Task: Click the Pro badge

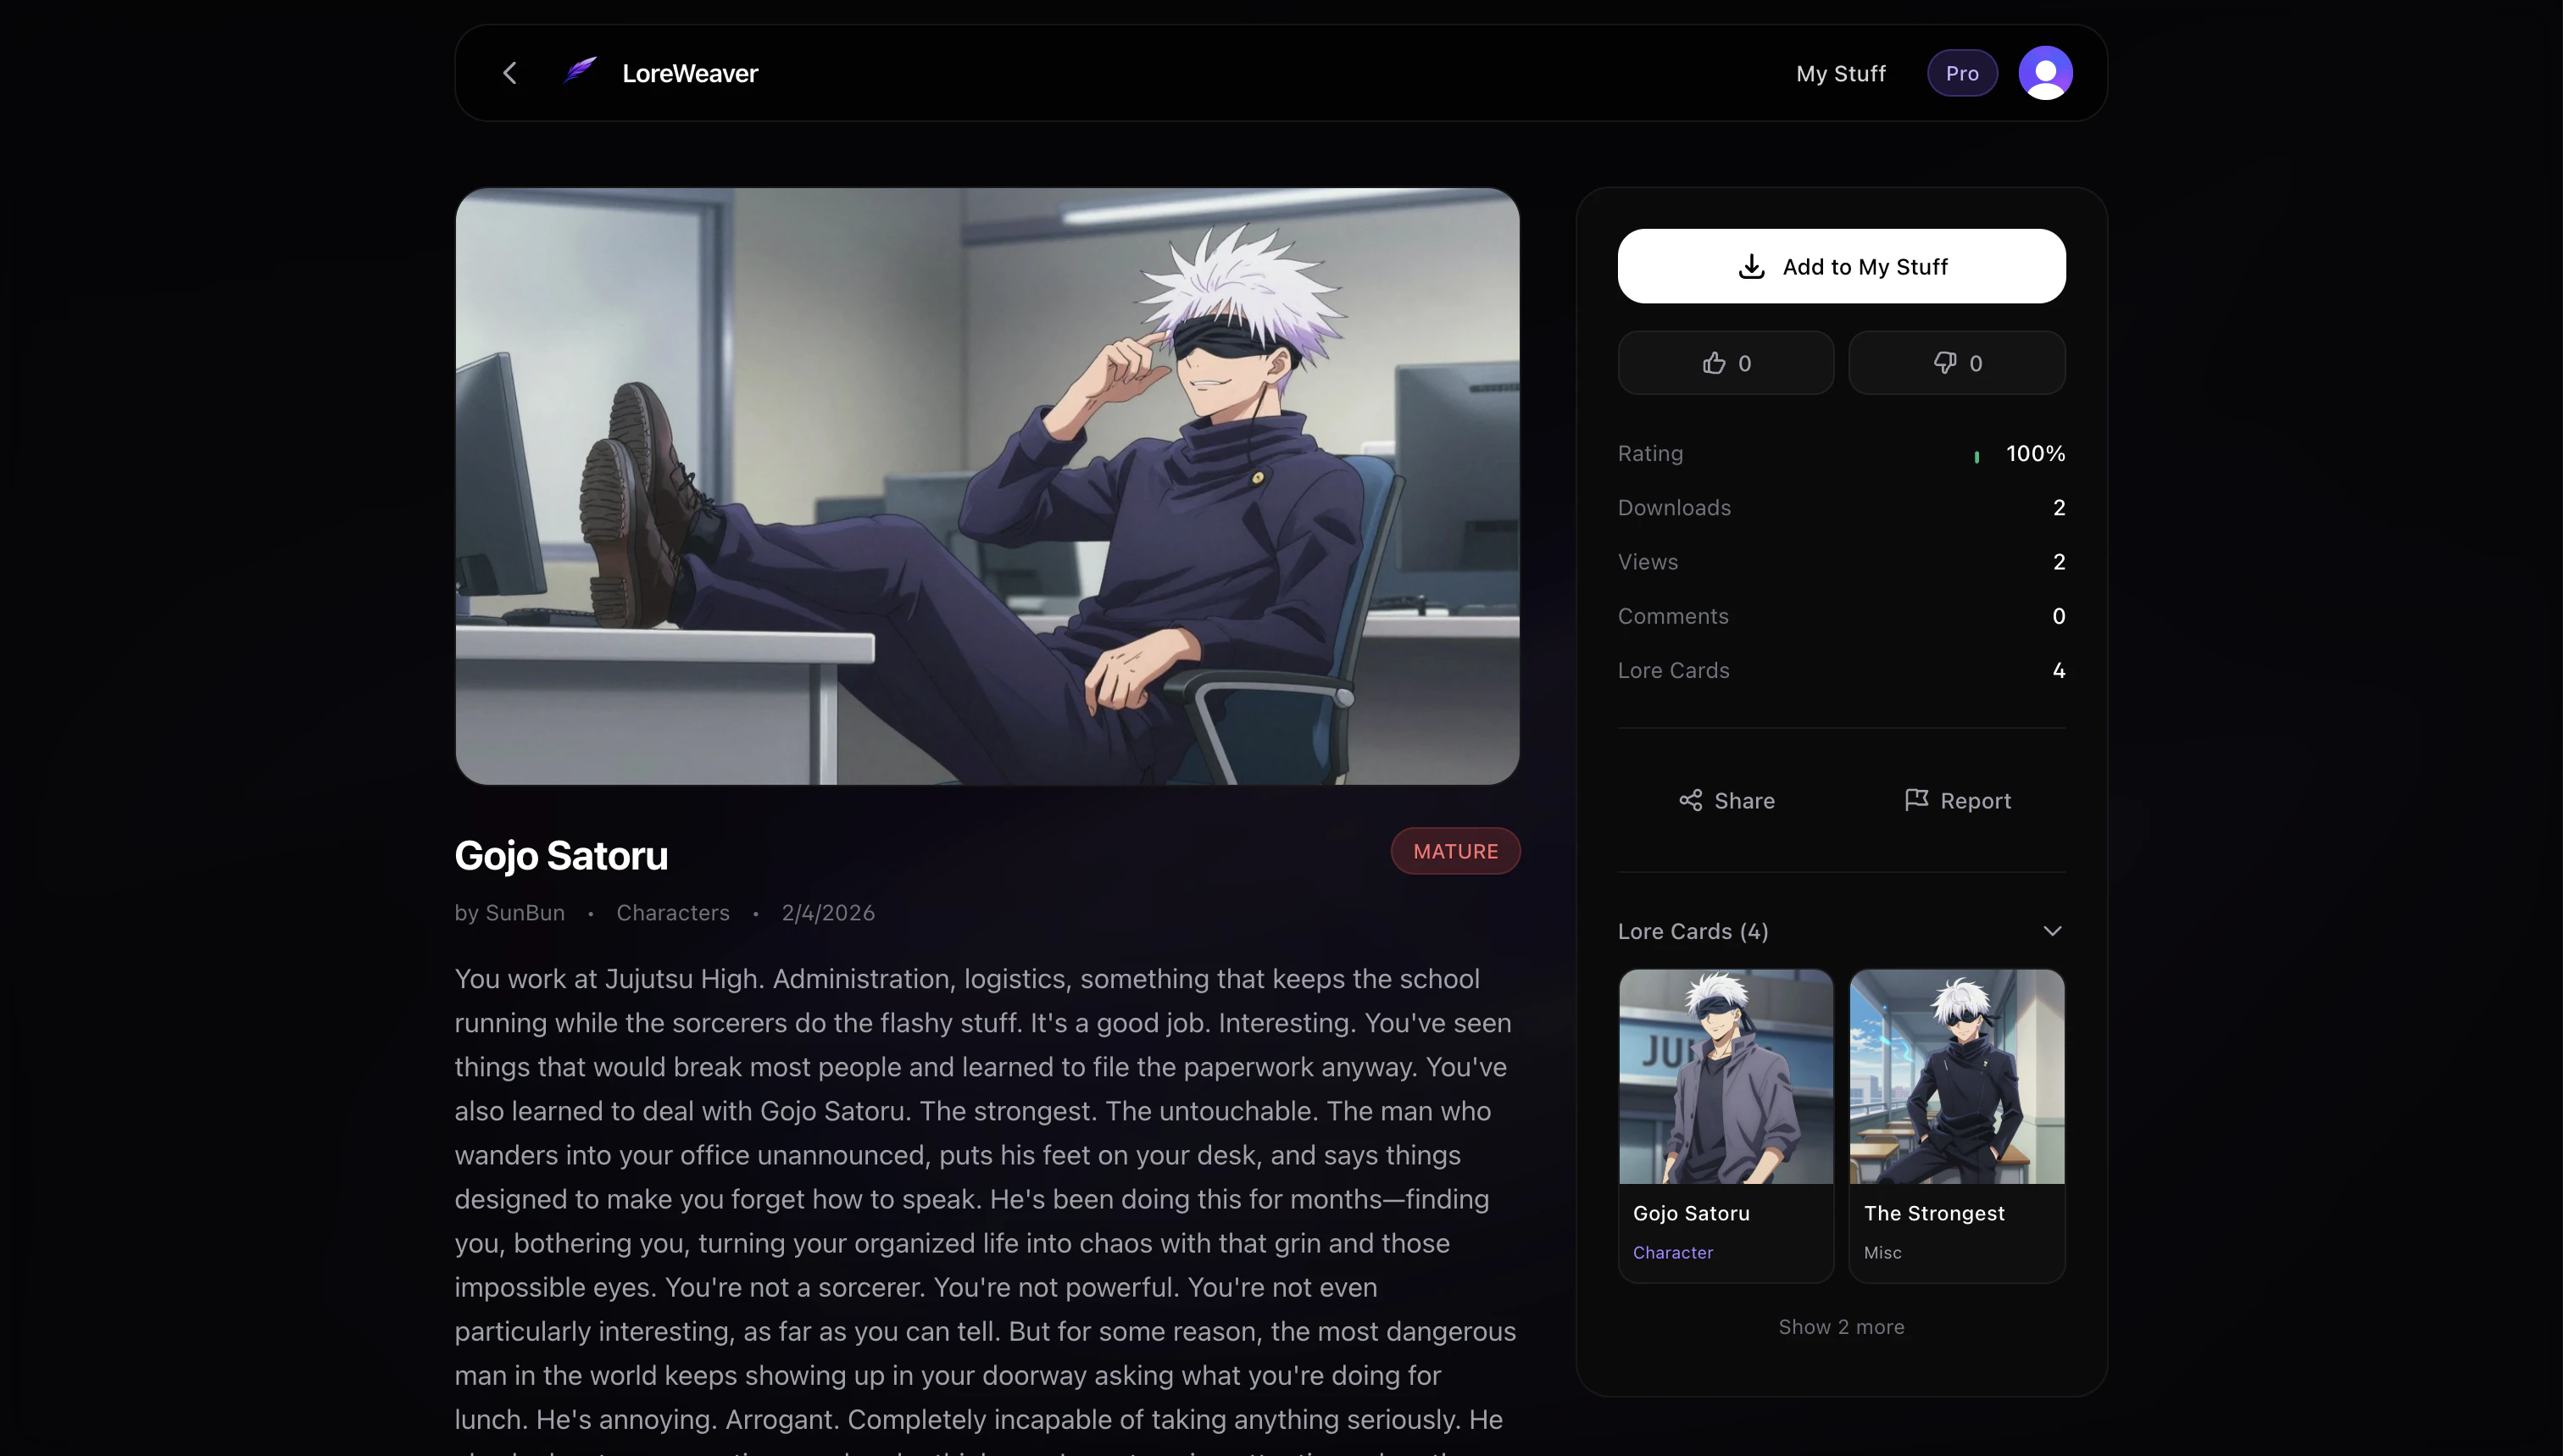Action: tap(1961, 73)
